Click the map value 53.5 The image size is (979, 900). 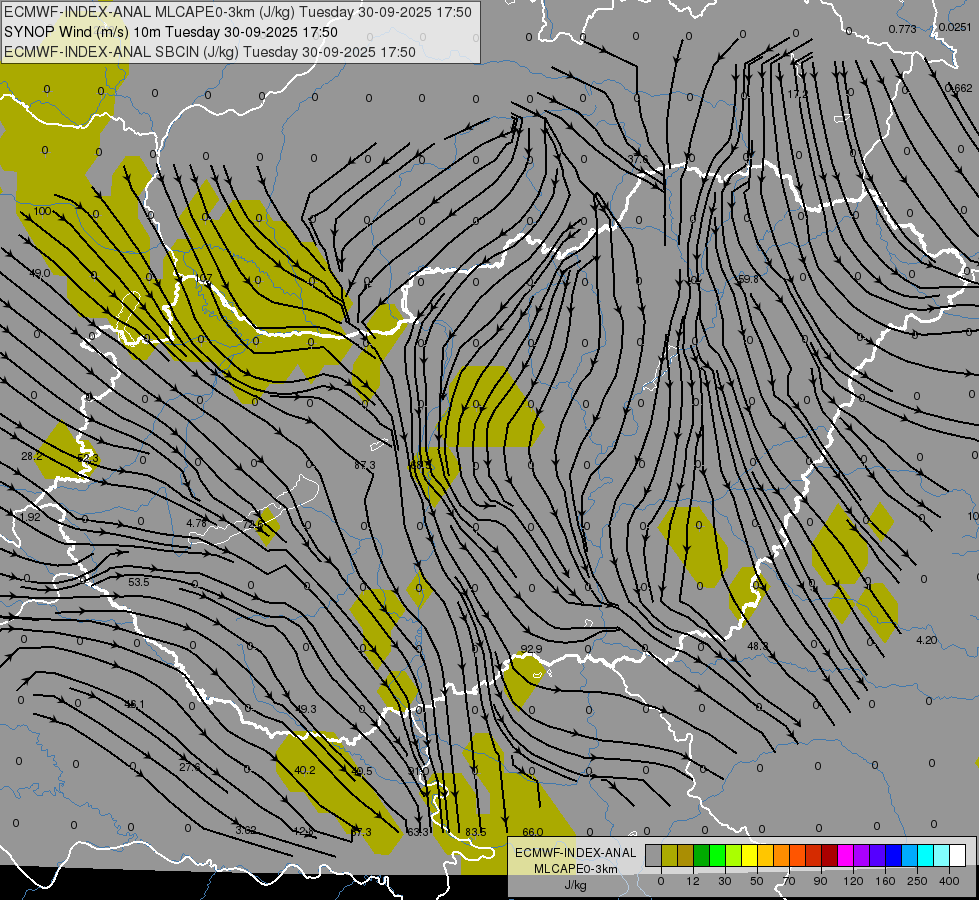pos(139,582)
